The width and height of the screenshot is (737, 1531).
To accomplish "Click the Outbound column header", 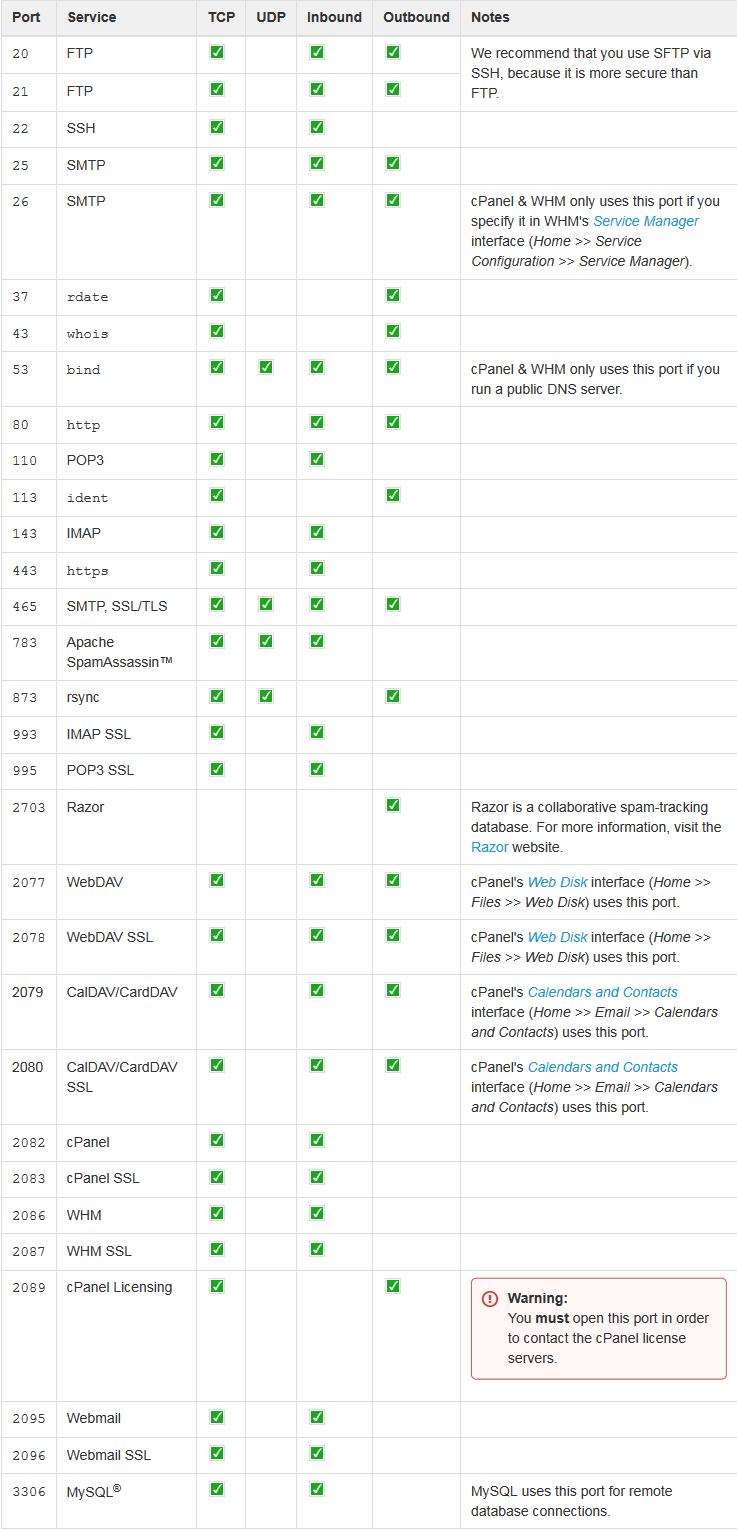I will tap(416, 17).
